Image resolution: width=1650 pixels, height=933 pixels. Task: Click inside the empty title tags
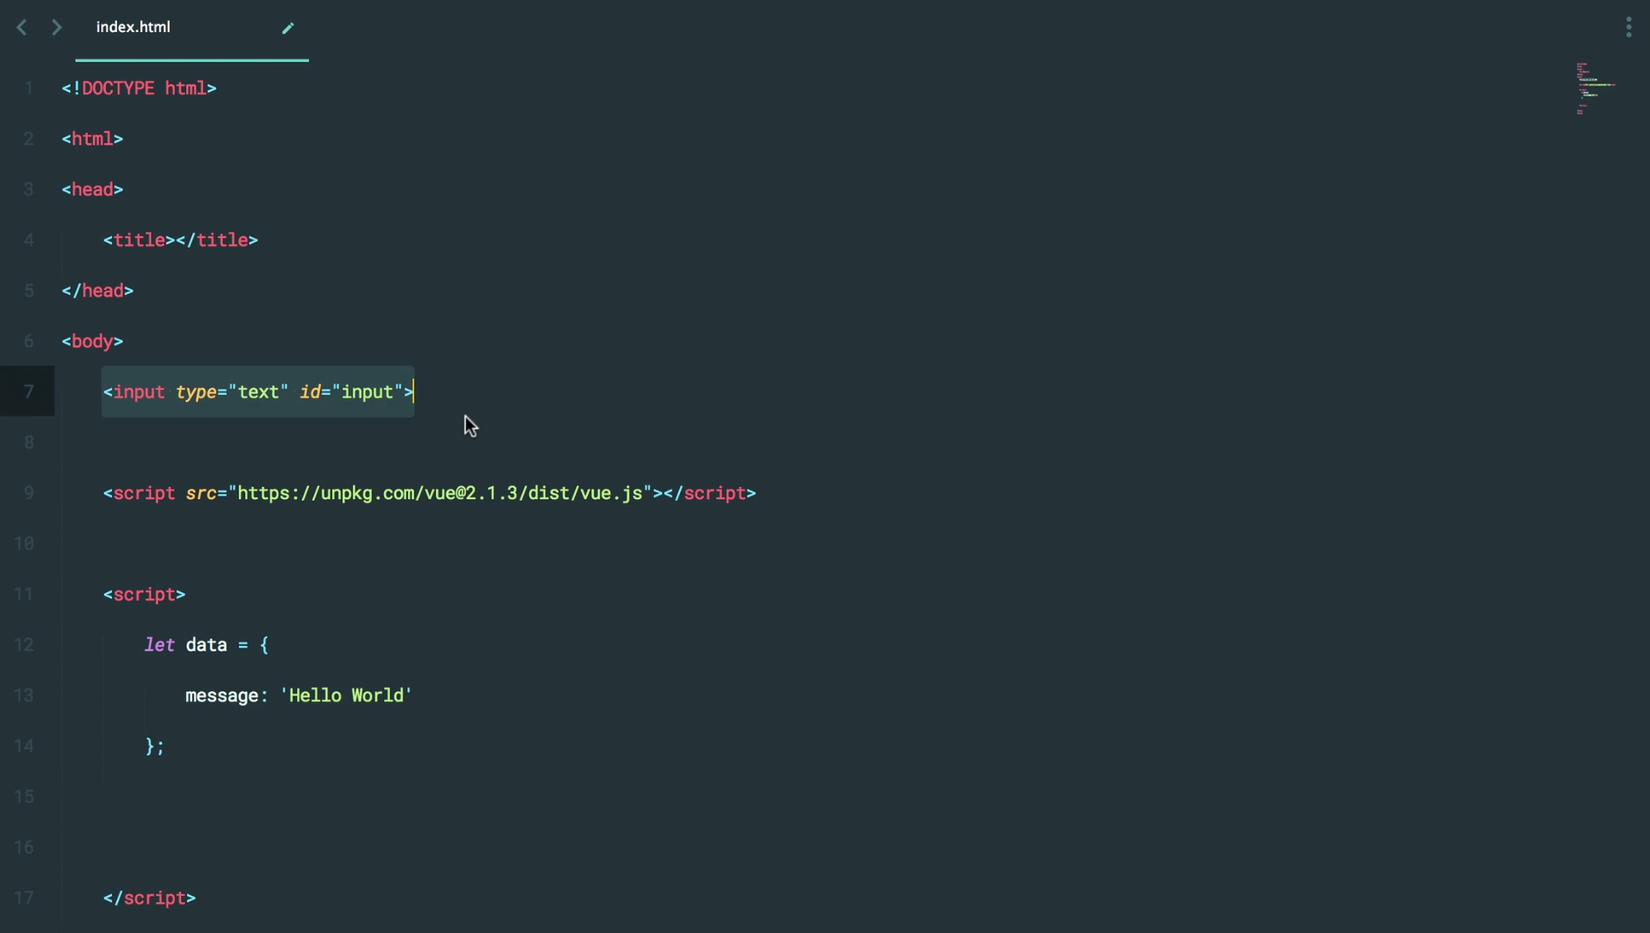(170, 240)
